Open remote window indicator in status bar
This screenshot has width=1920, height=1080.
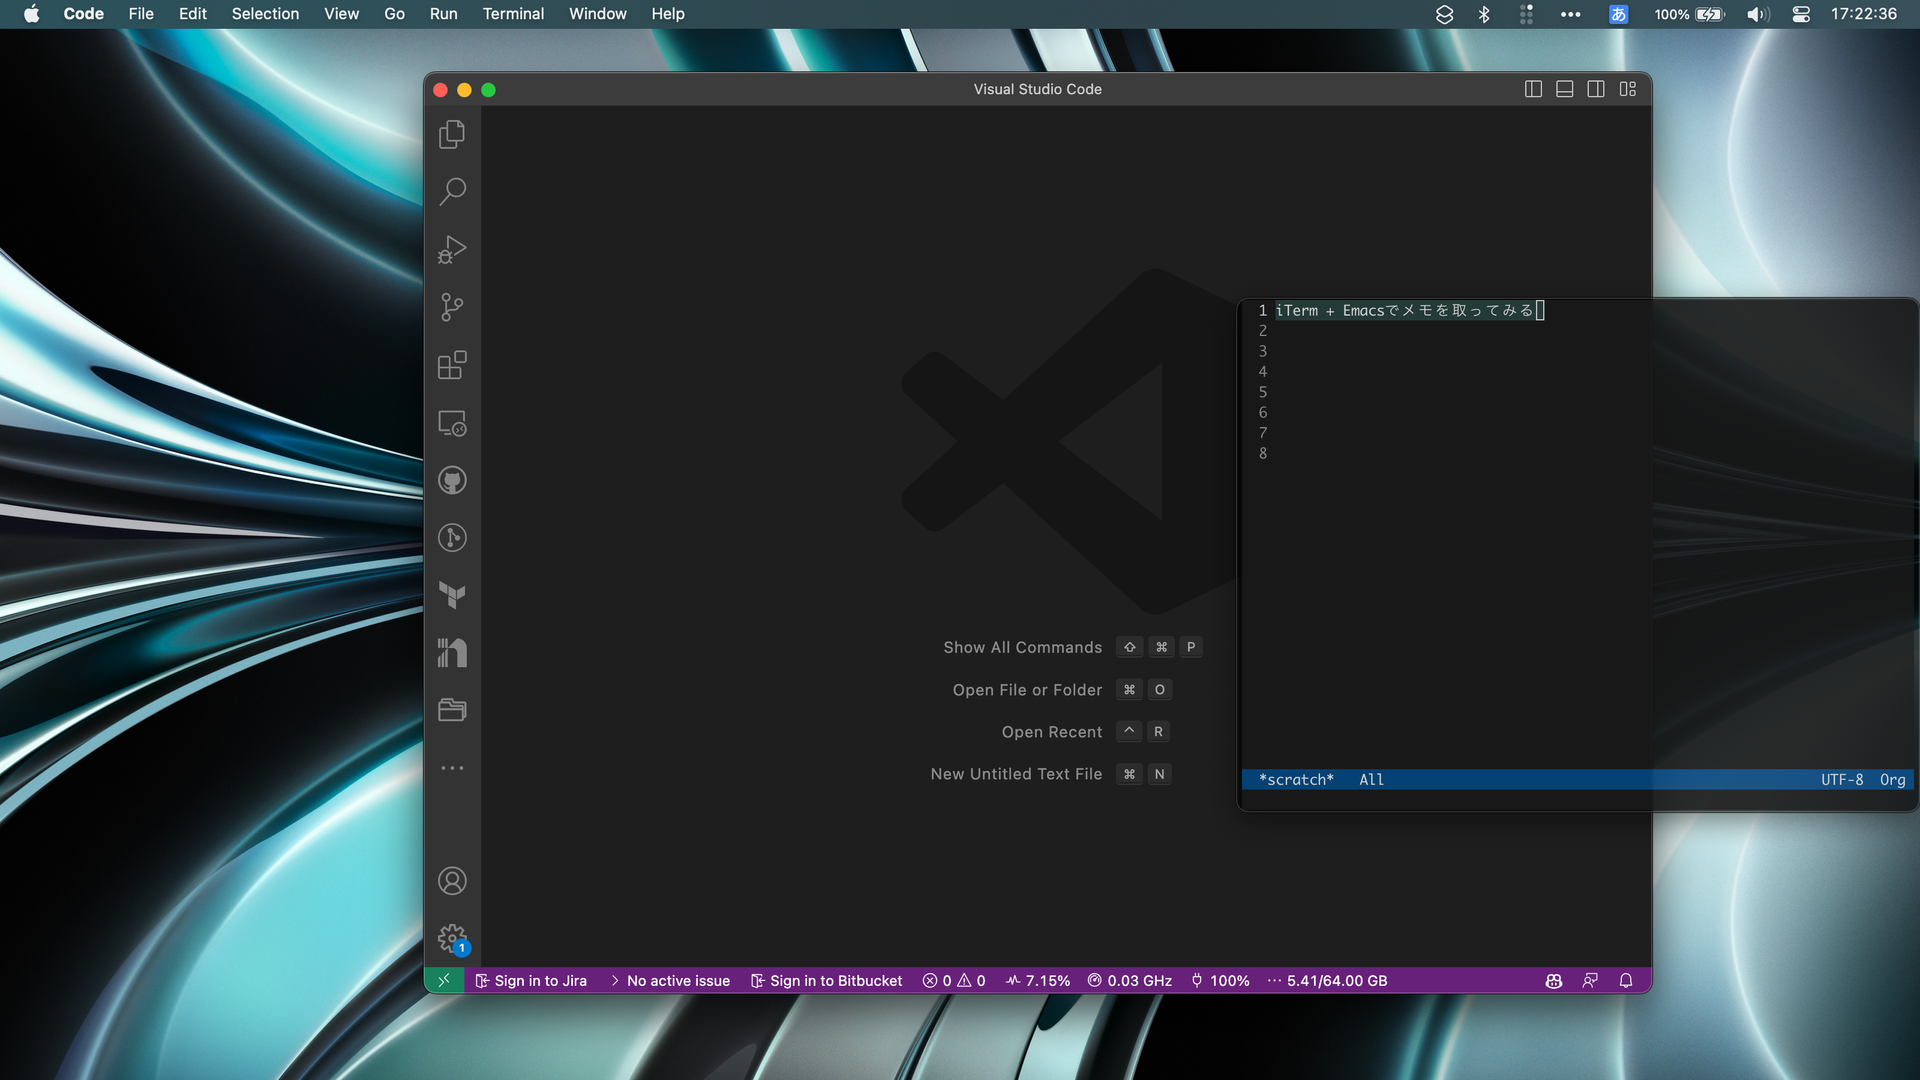(x=444, y=981)
